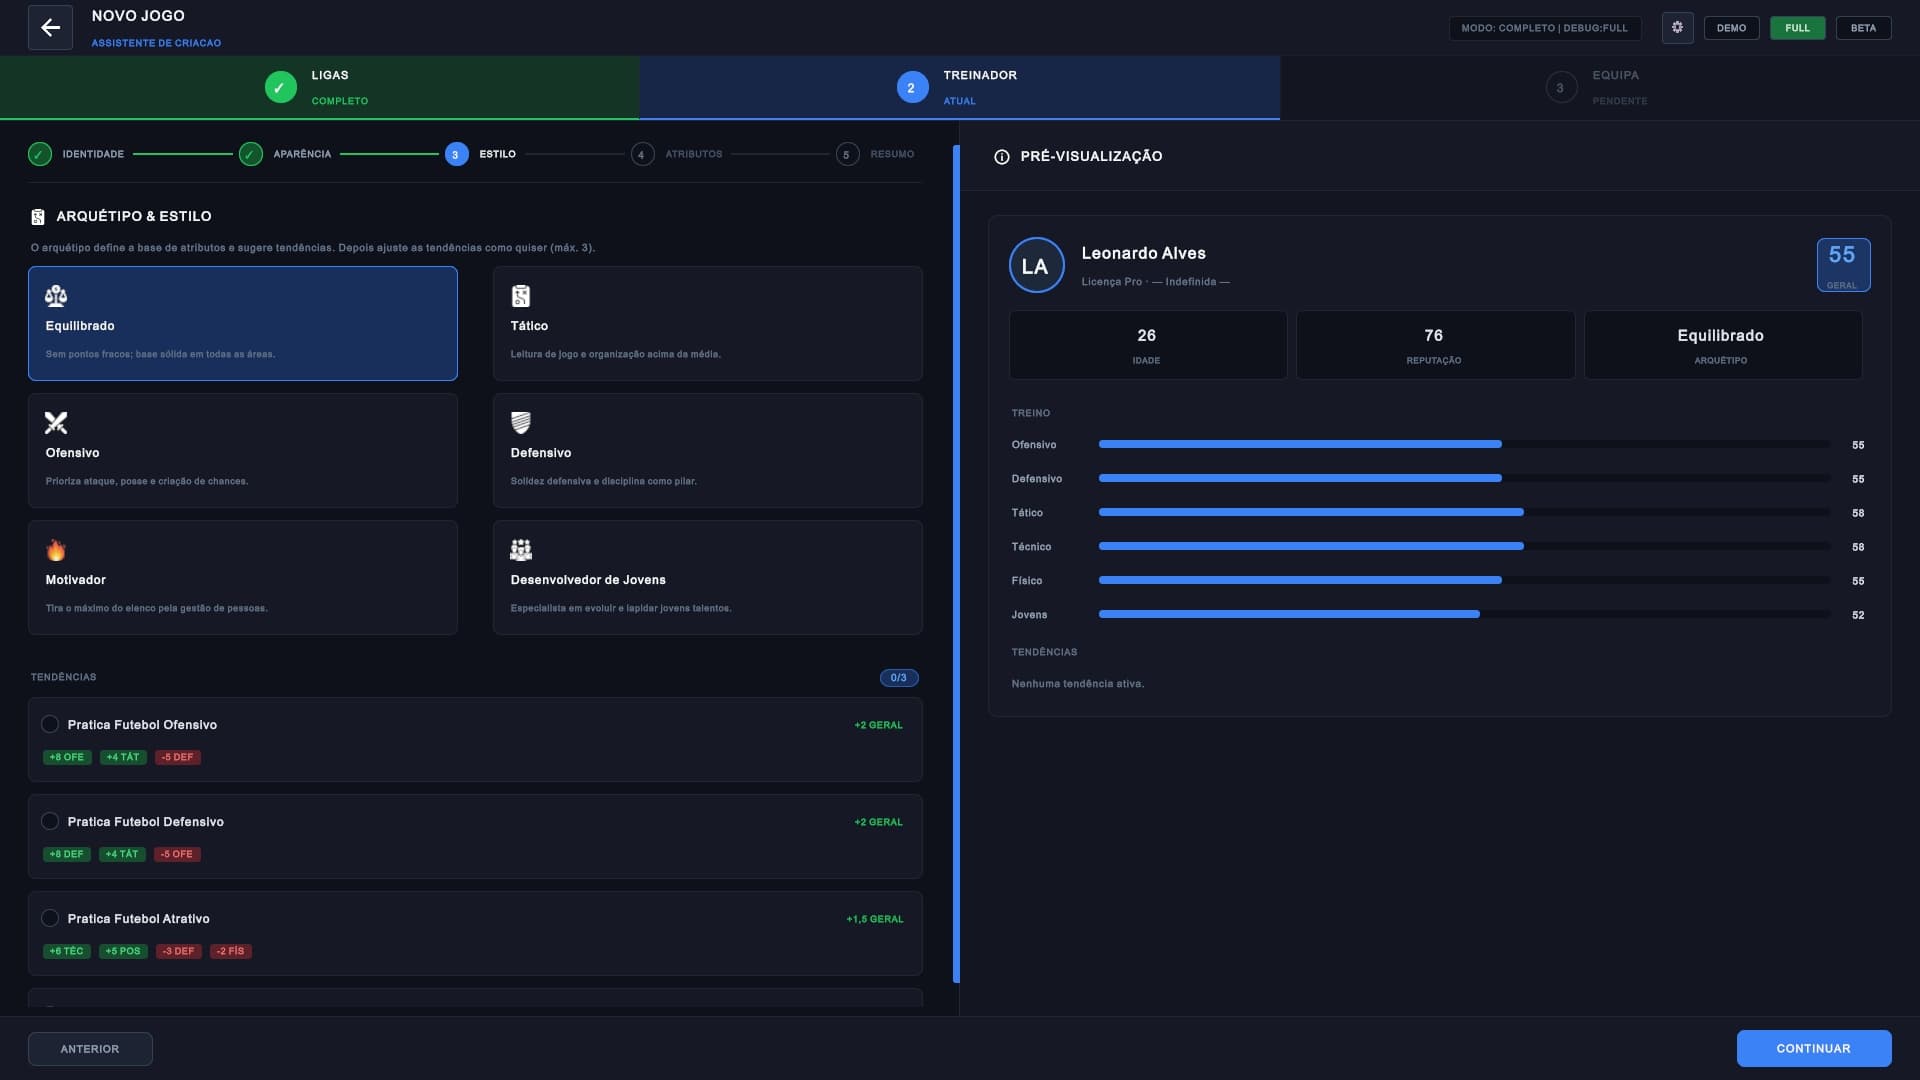Click the vertical scrollbar of the style panel
The image size is (1920, 1080).
[956, 564]
